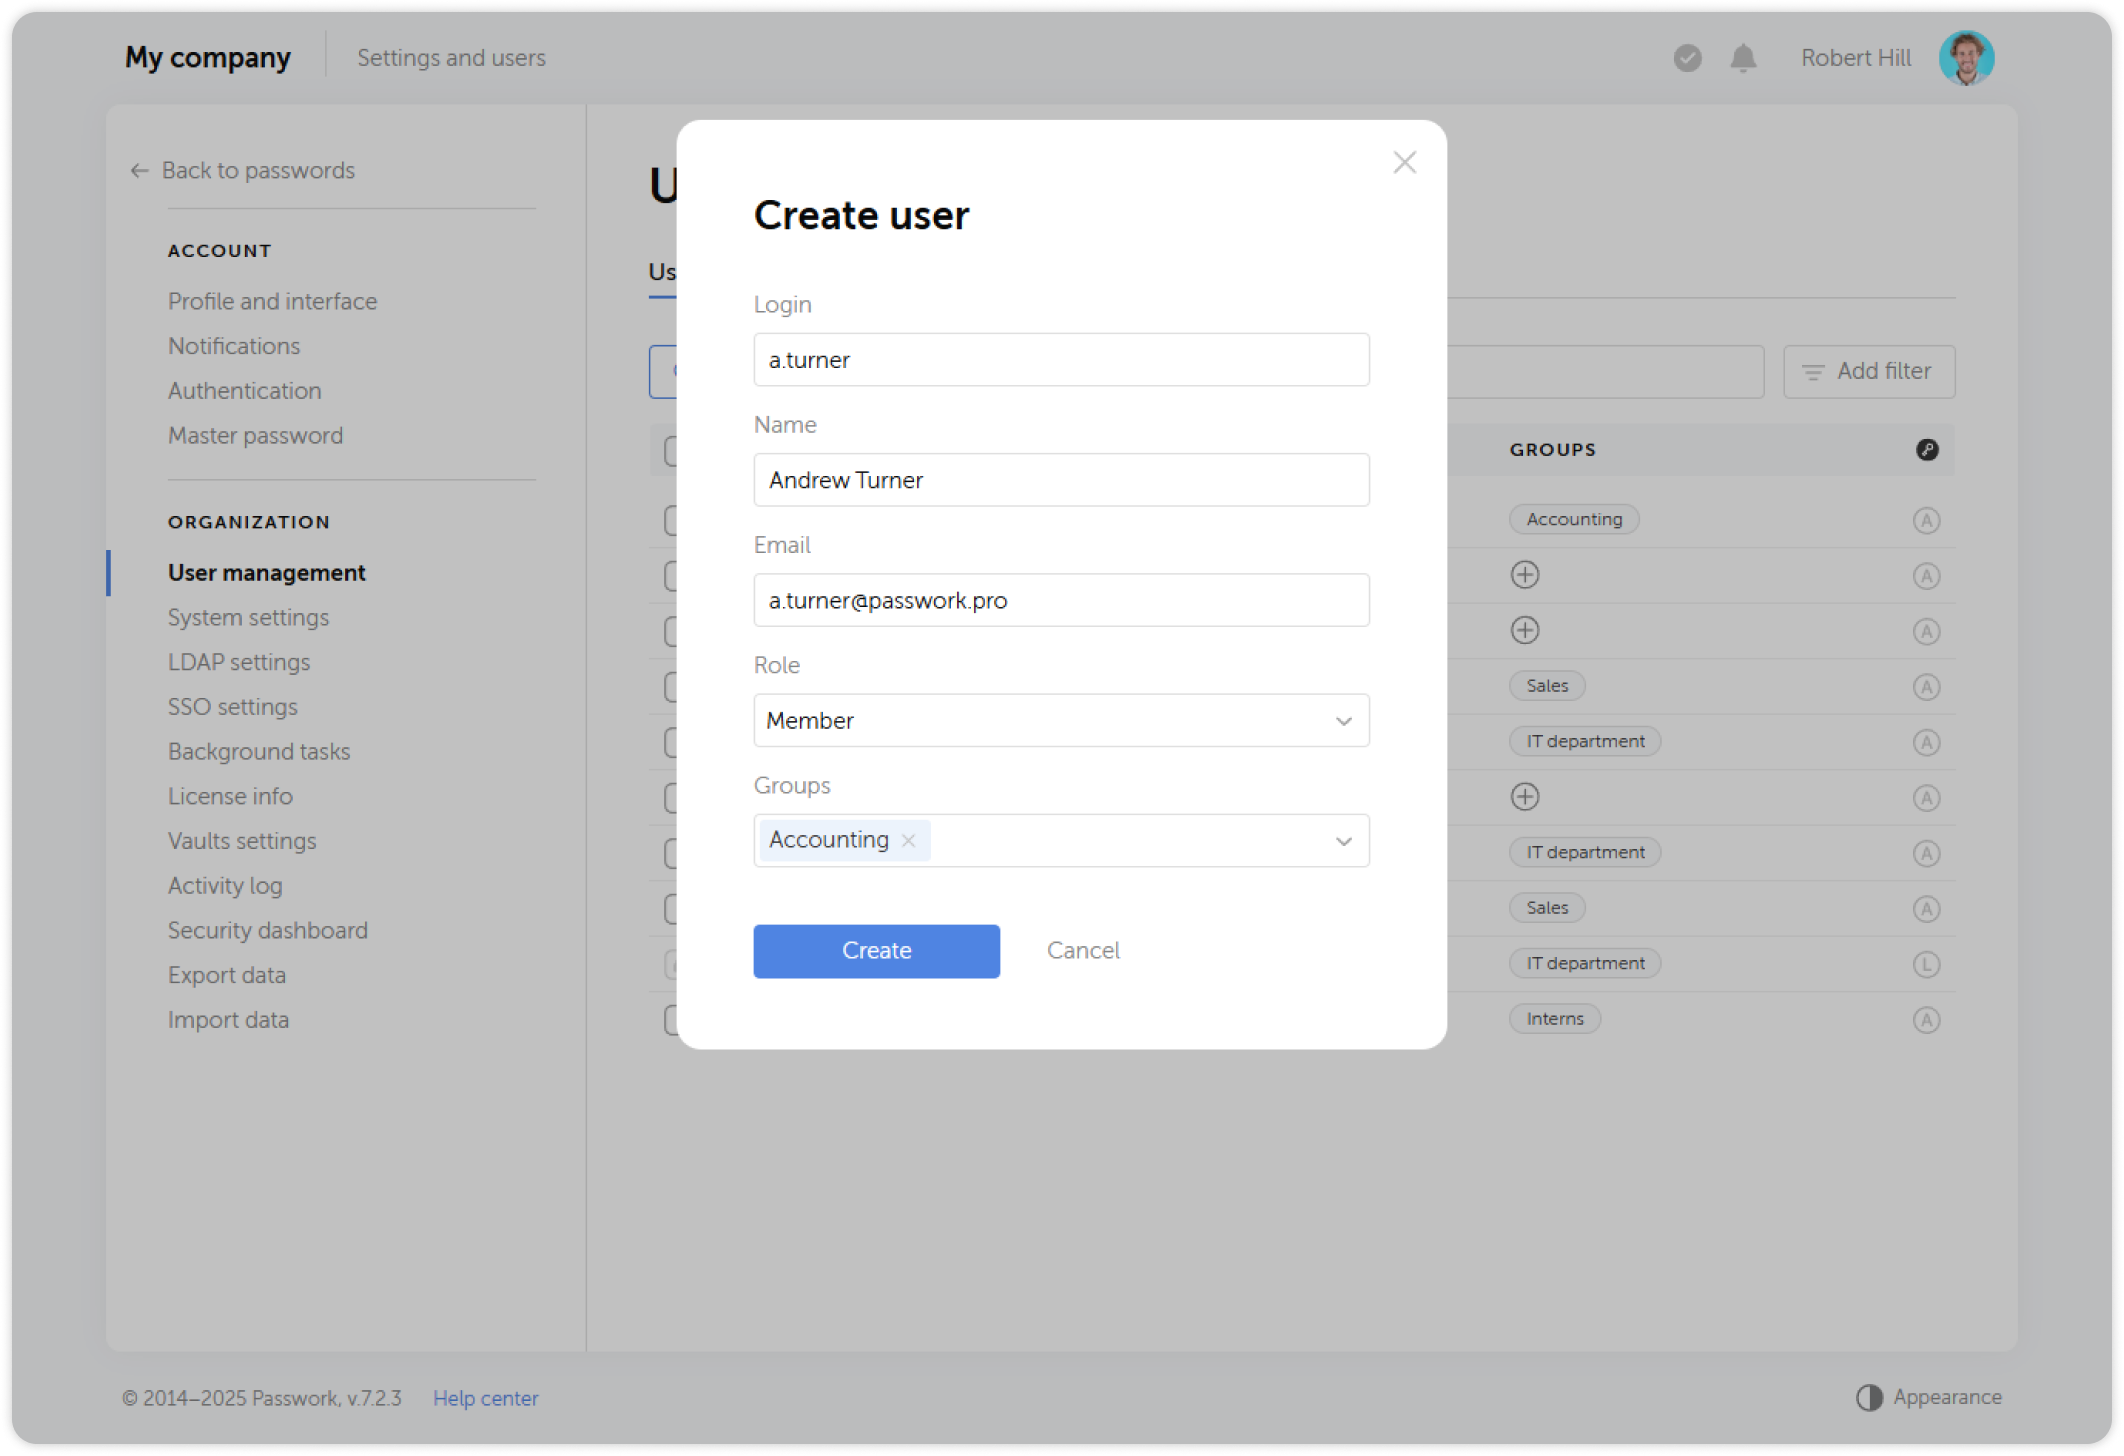Open the notifications bell
Viewport: 2124px width, 1456px height.
(x=1742, y=58)
